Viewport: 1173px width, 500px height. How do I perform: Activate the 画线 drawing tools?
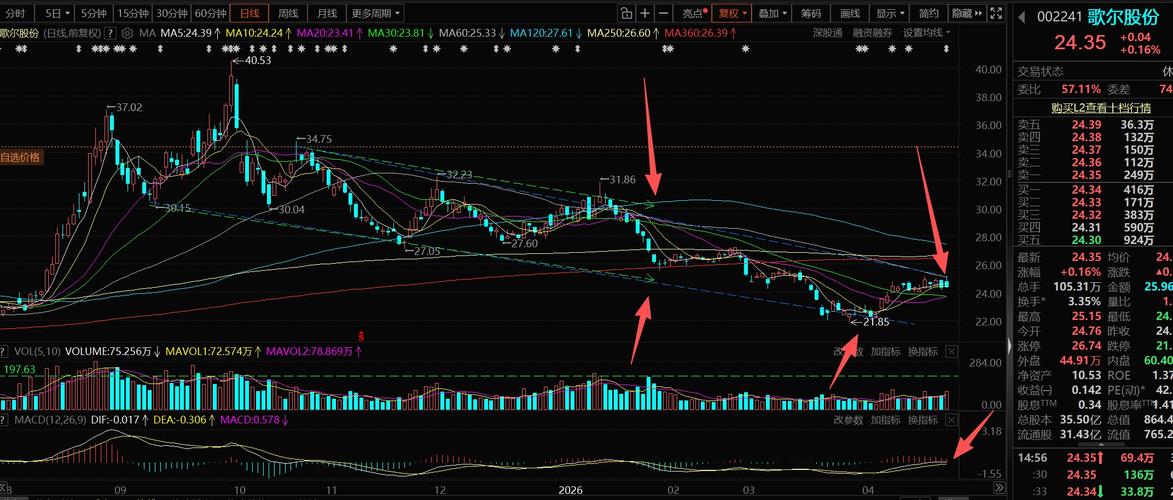[851, 13]
